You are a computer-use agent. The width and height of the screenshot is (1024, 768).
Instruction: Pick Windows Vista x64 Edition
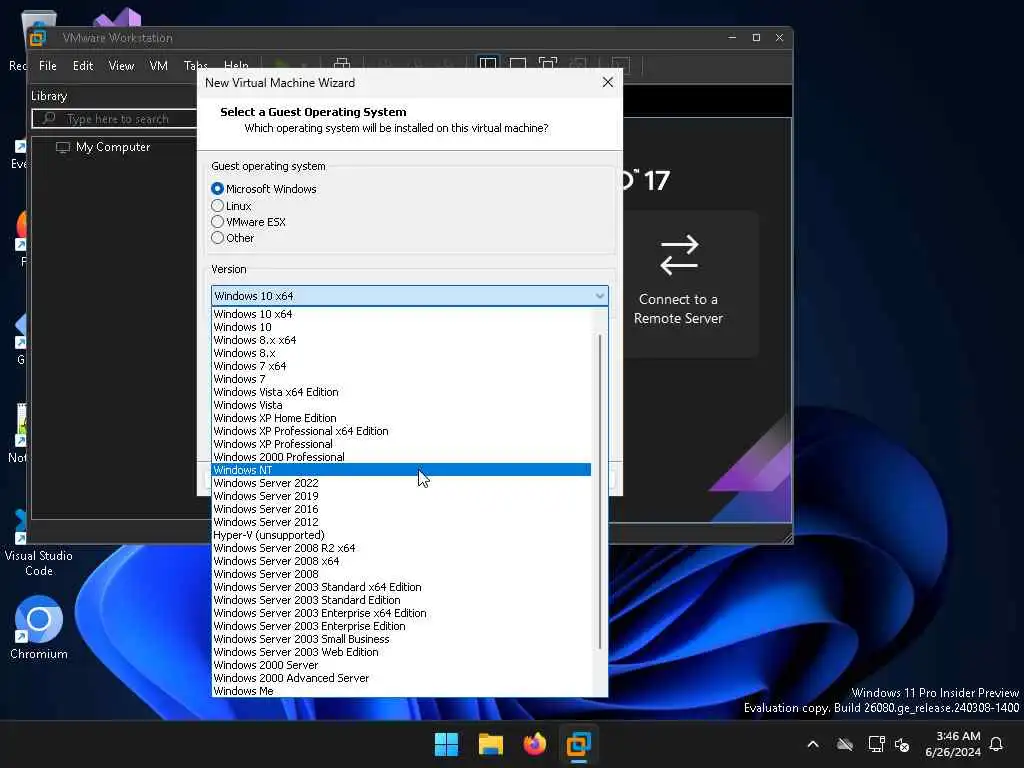(x=402, y=392)
